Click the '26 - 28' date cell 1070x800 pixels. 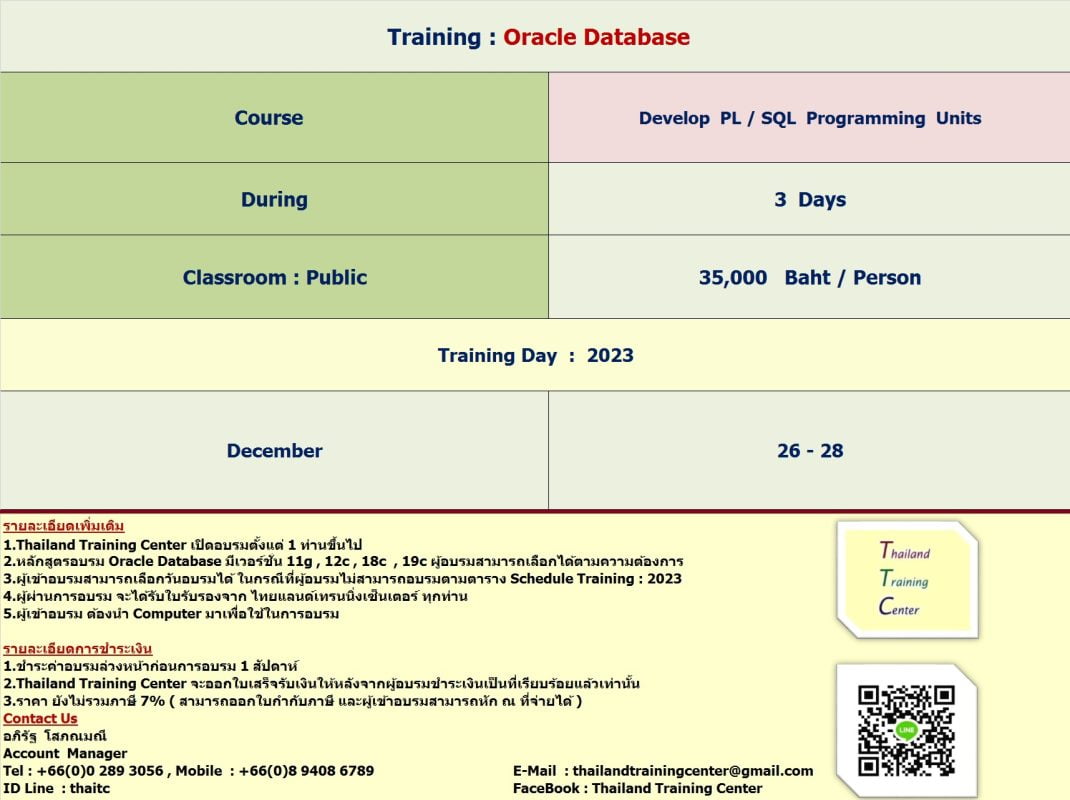[809, 451]
